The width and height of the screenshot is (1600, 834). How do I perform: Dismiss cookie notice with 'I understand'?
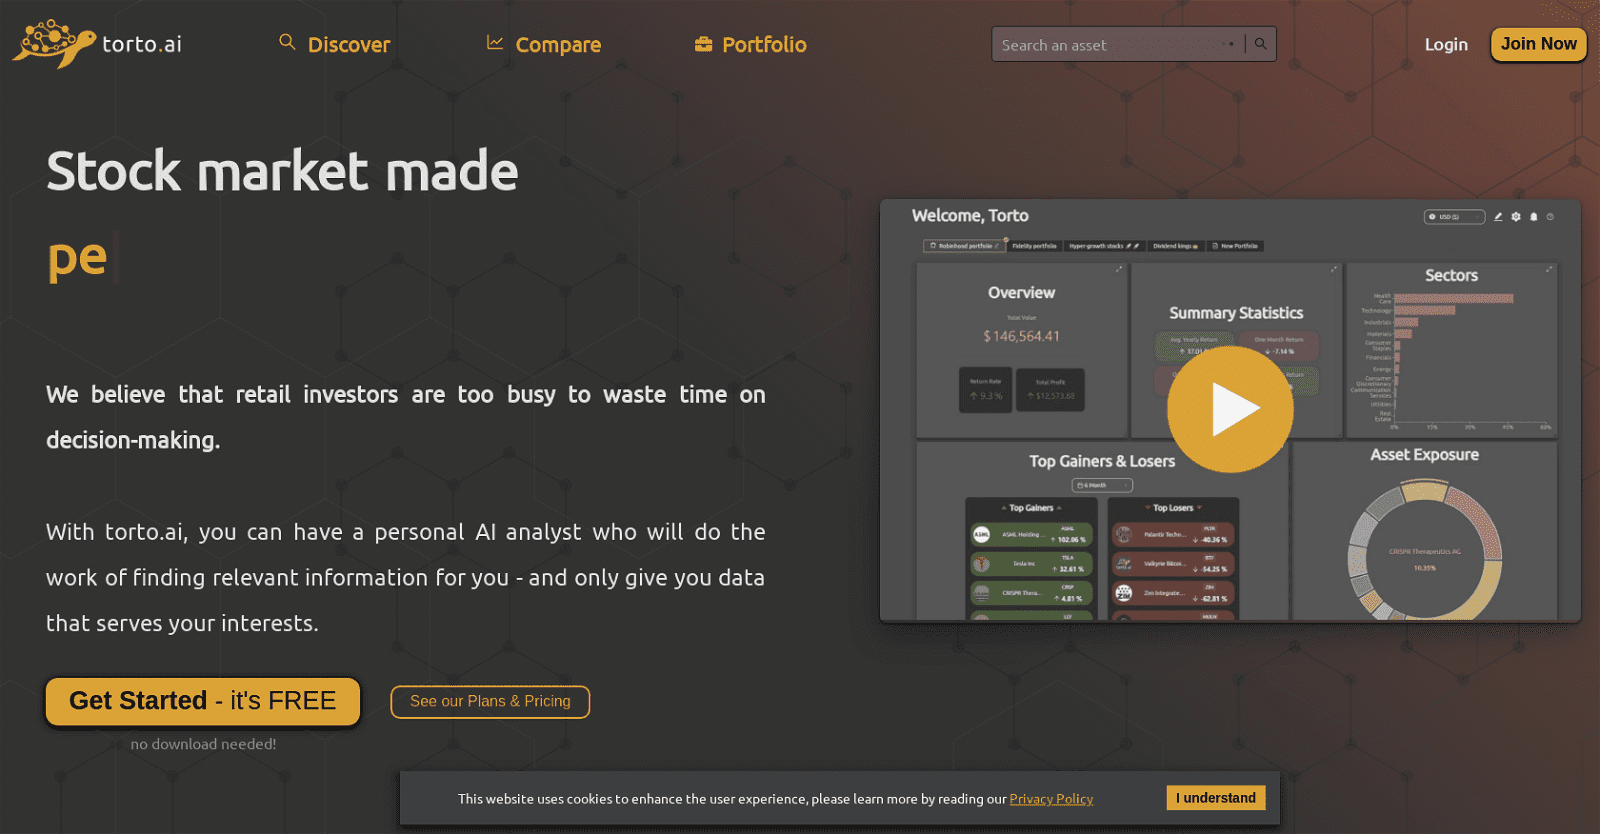tap(1216, 798)
